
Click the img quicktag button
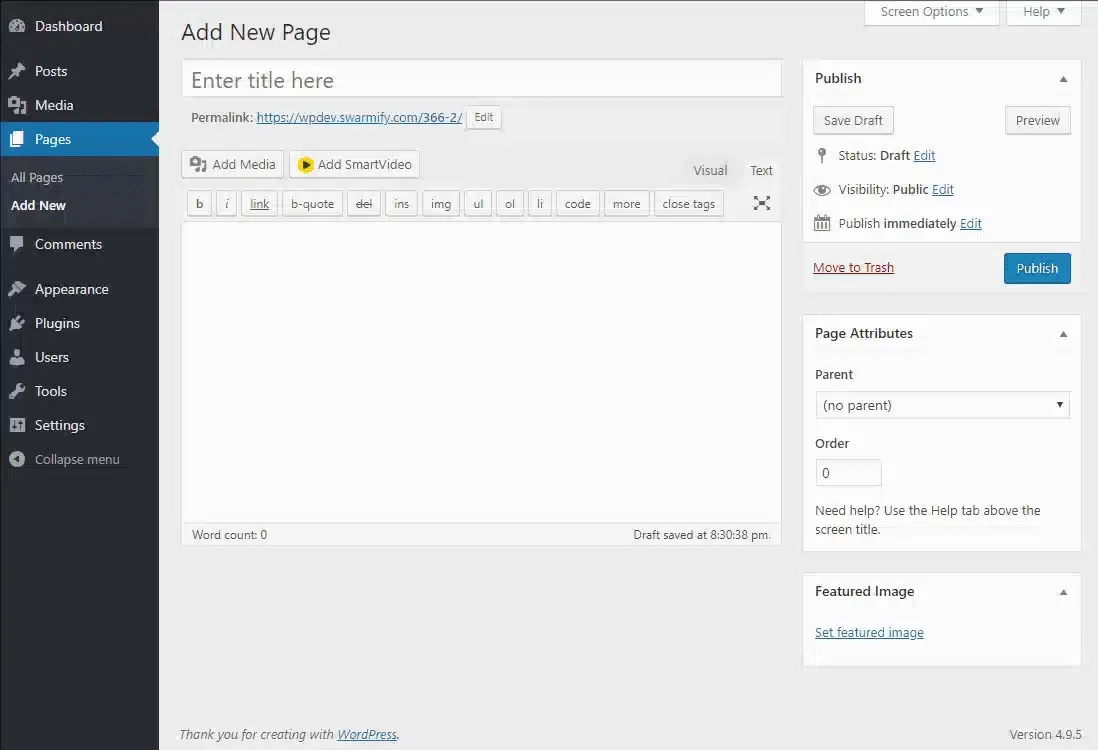click(440, 204)
